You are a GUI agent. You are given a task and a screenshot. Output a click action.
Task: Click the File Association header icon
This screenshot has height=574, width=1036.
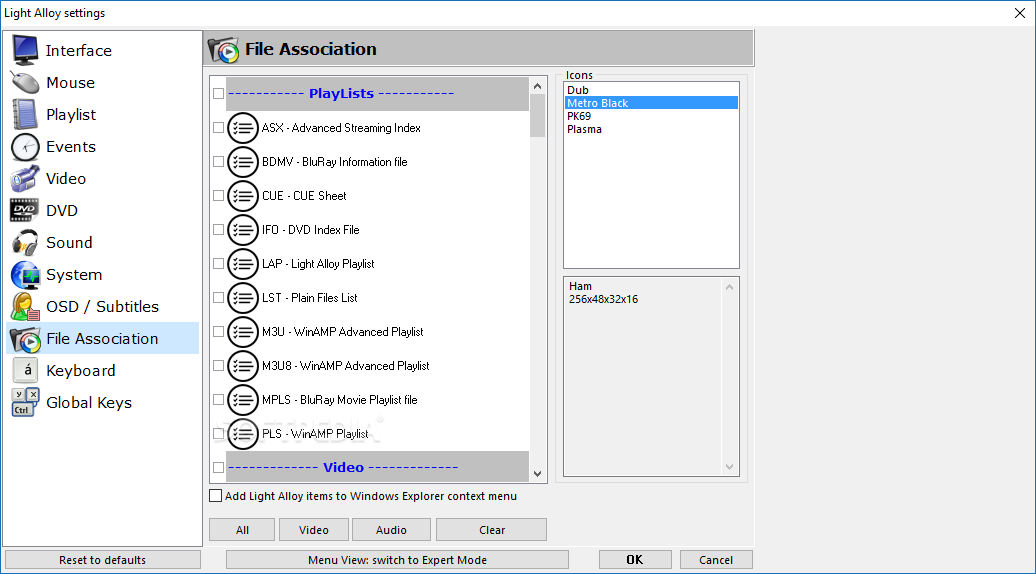tap(223, 50)
